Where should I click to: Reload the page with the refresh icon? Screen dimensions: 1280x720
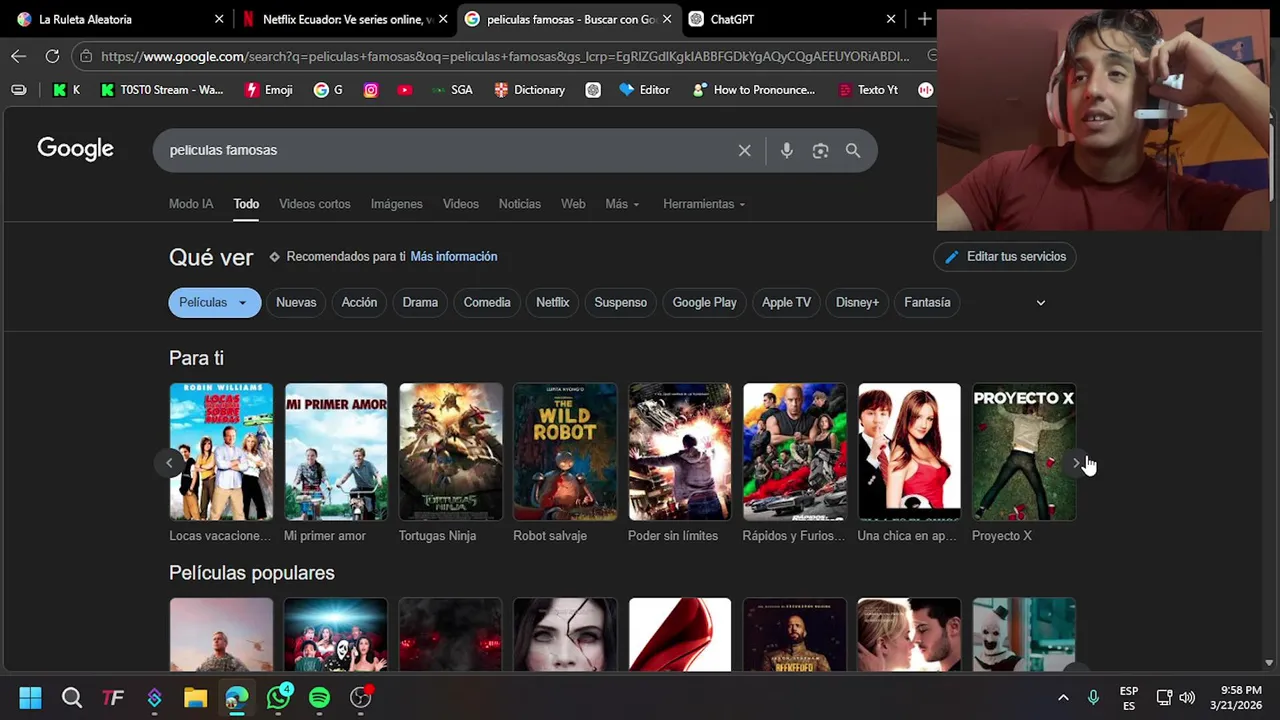52,56
